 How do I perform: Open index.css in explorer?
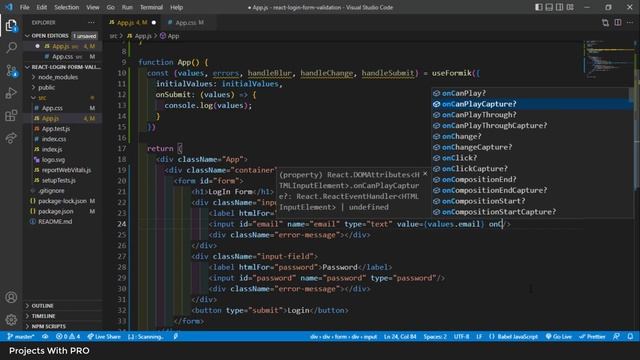tap(54, 139)
